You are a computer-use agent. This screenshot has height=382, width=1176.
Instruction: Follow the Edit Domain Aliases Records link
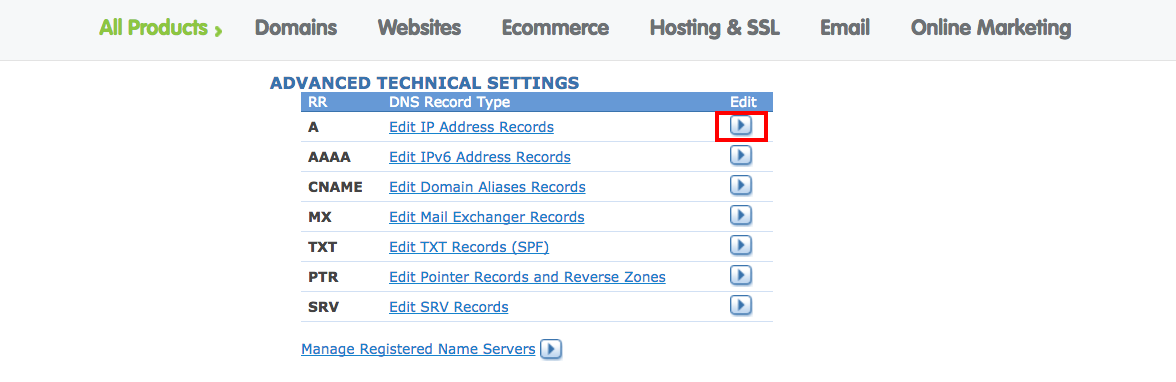[488, 187]
